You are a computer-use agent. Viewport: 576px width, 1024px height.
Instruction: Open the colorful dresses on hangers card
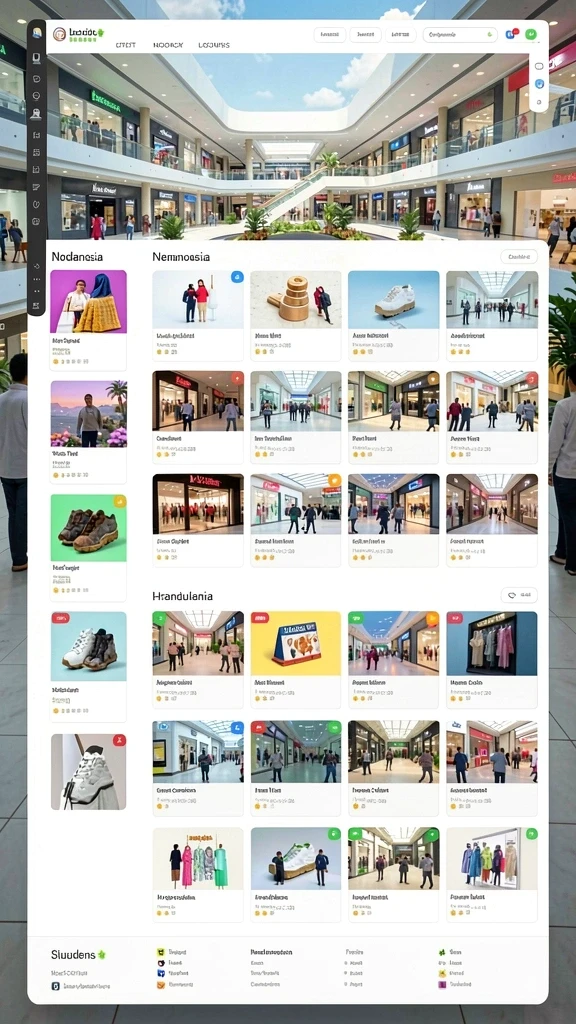[198, 875]
